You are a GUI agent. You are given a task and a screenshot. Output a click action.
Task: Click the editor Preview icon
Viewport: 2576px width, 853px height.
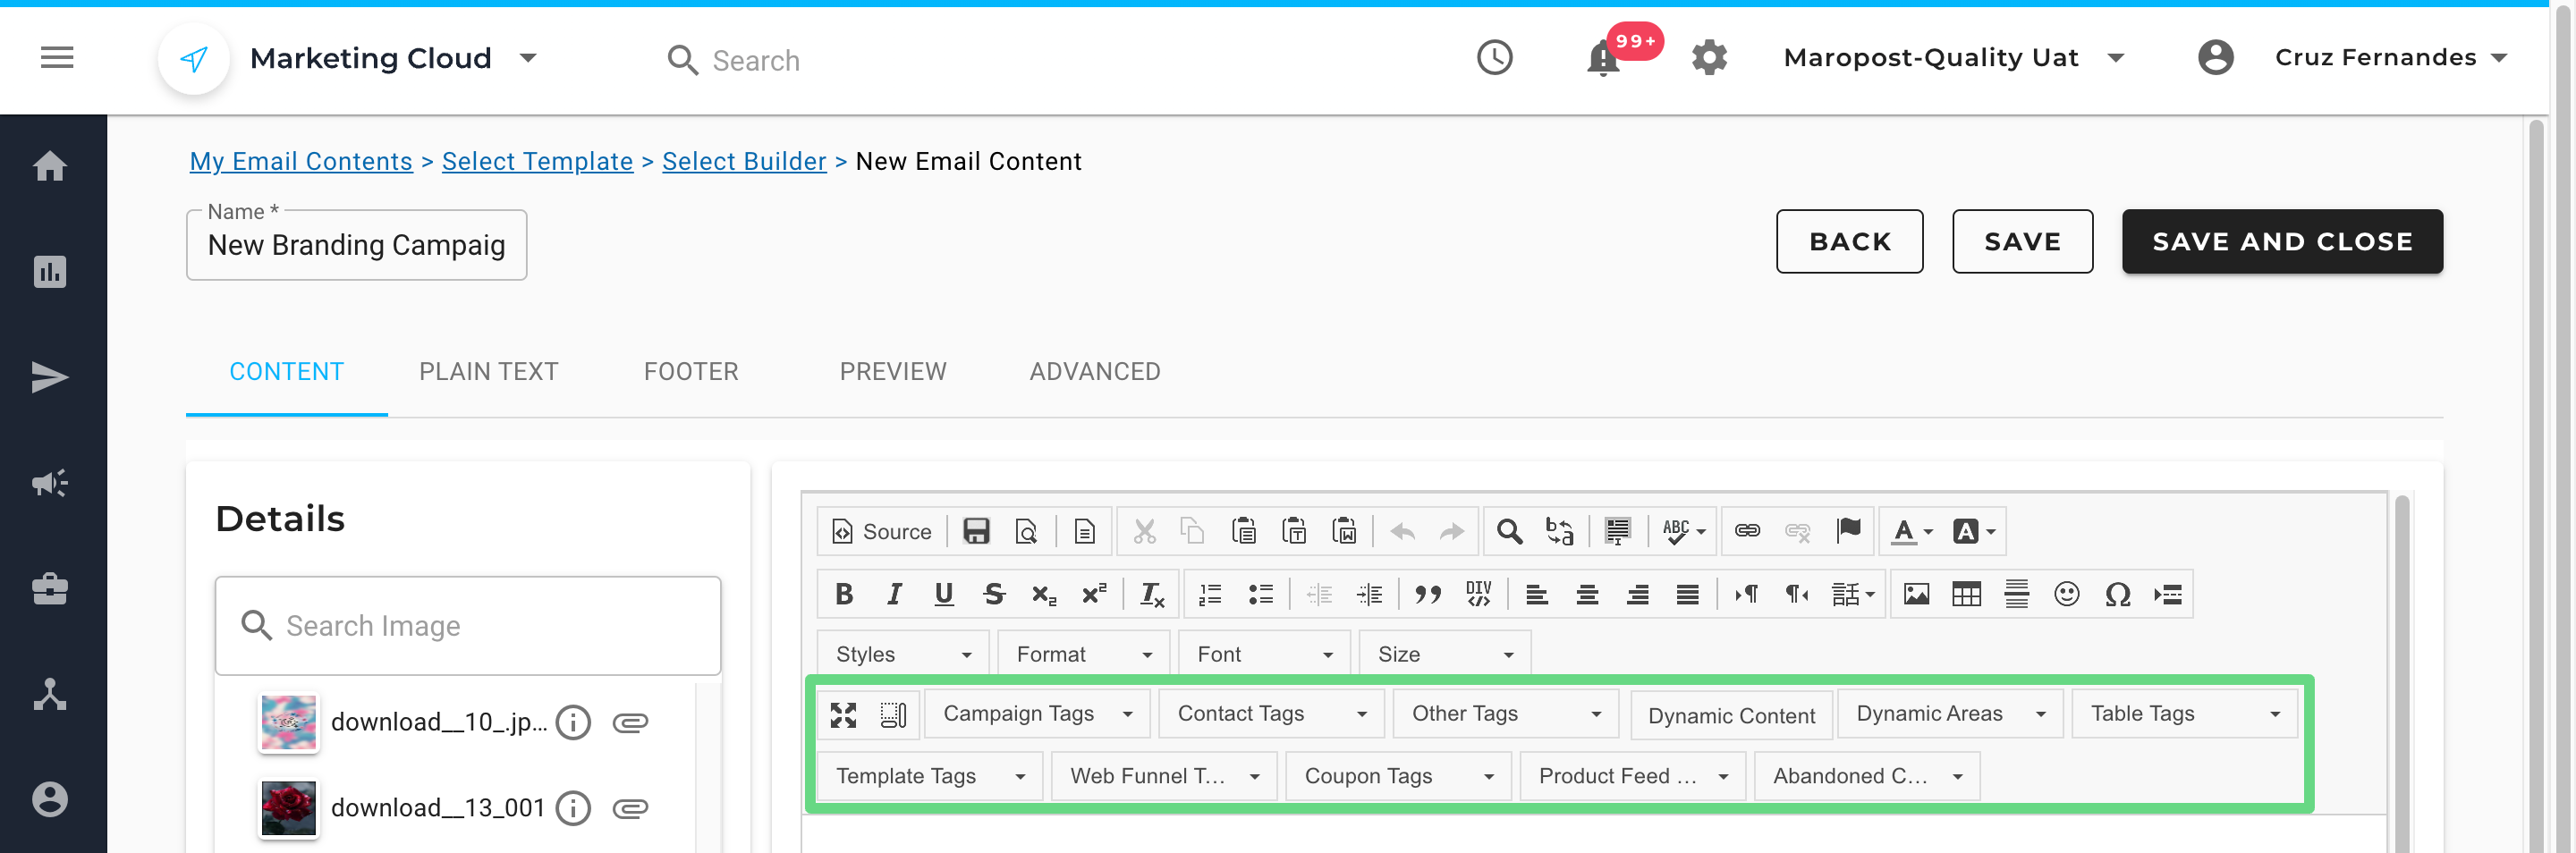1026,531
